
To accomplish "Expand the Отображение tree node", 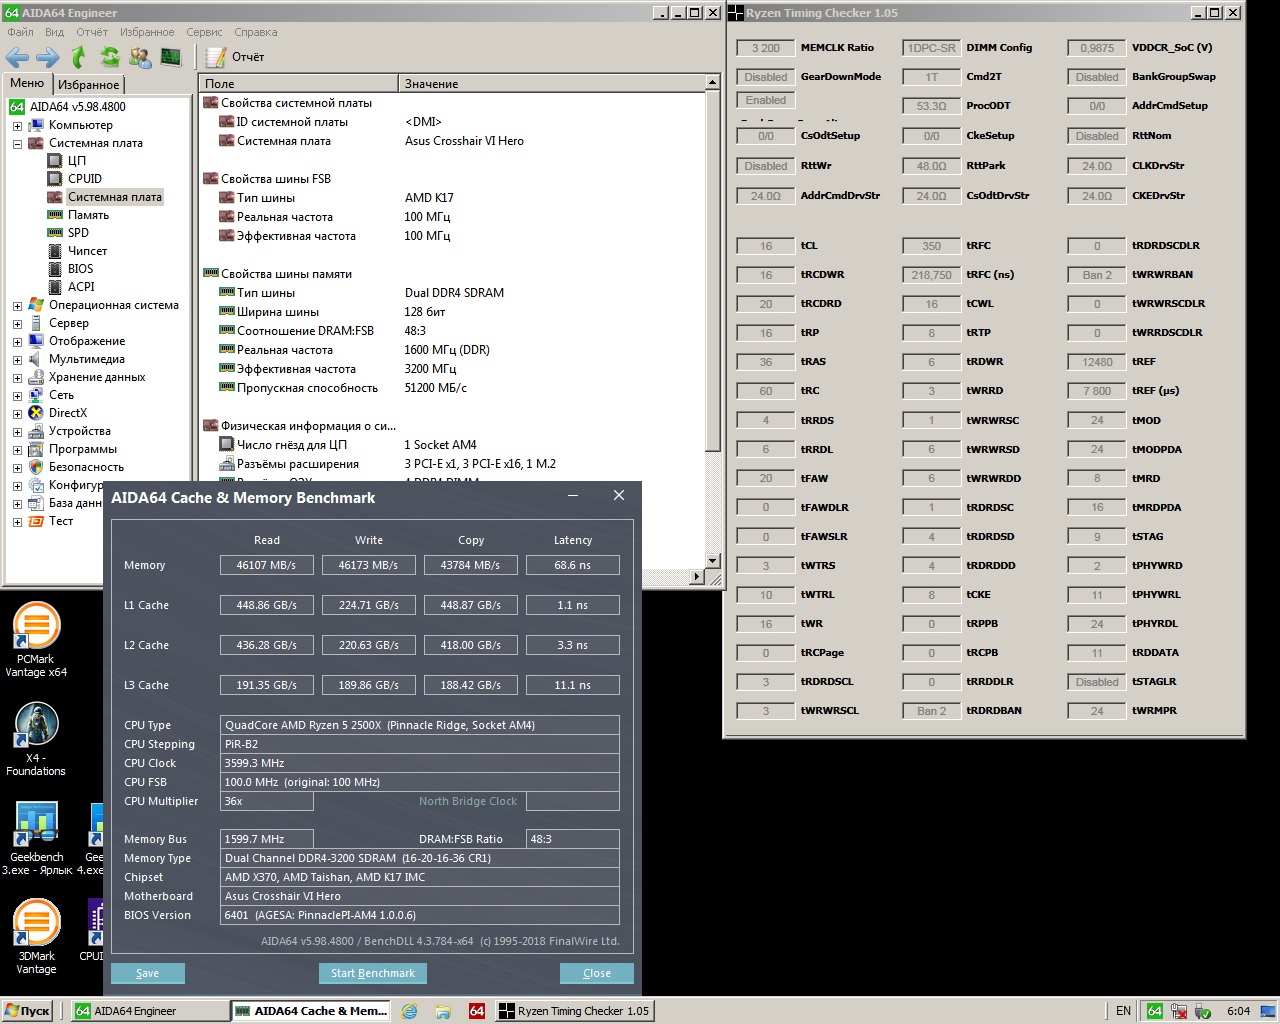I will tap(17, 342).
